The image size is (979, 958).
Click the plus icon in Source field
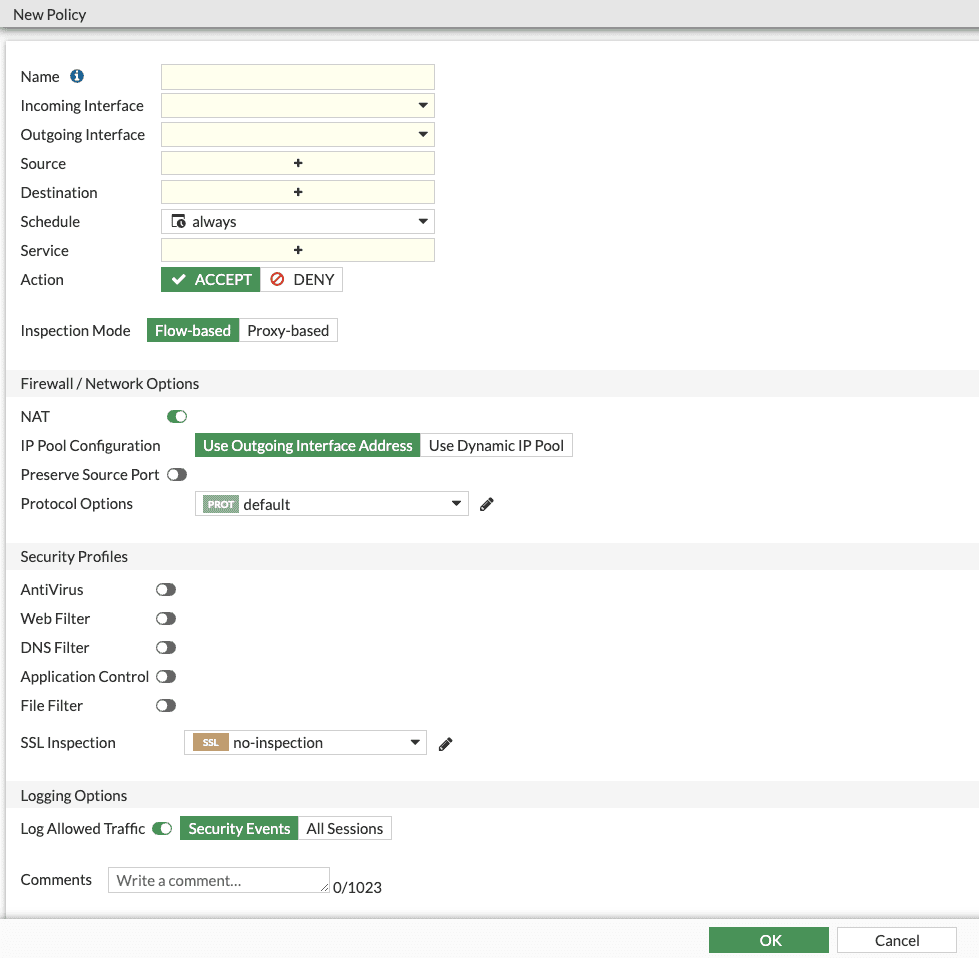point(298,163)
